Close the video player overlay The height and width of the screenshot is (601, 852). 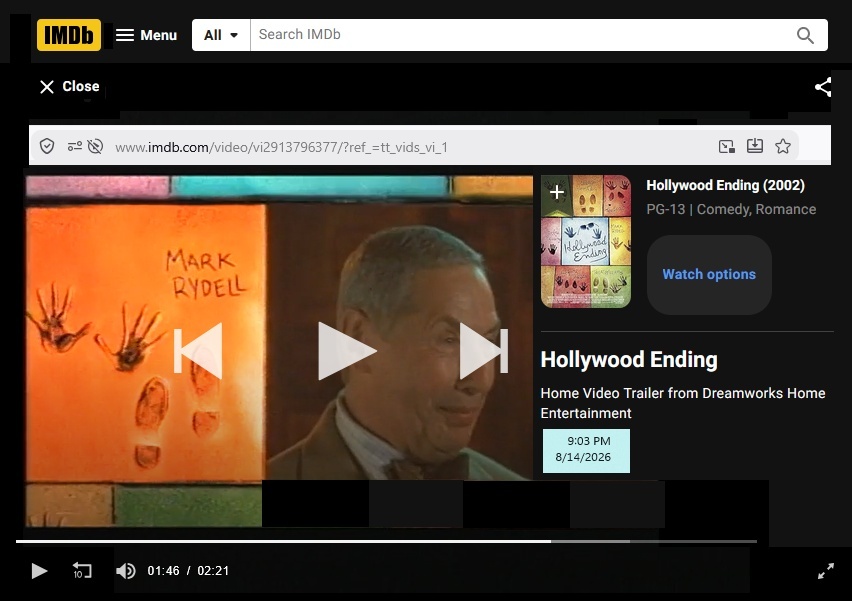click(x=70, y=86)
